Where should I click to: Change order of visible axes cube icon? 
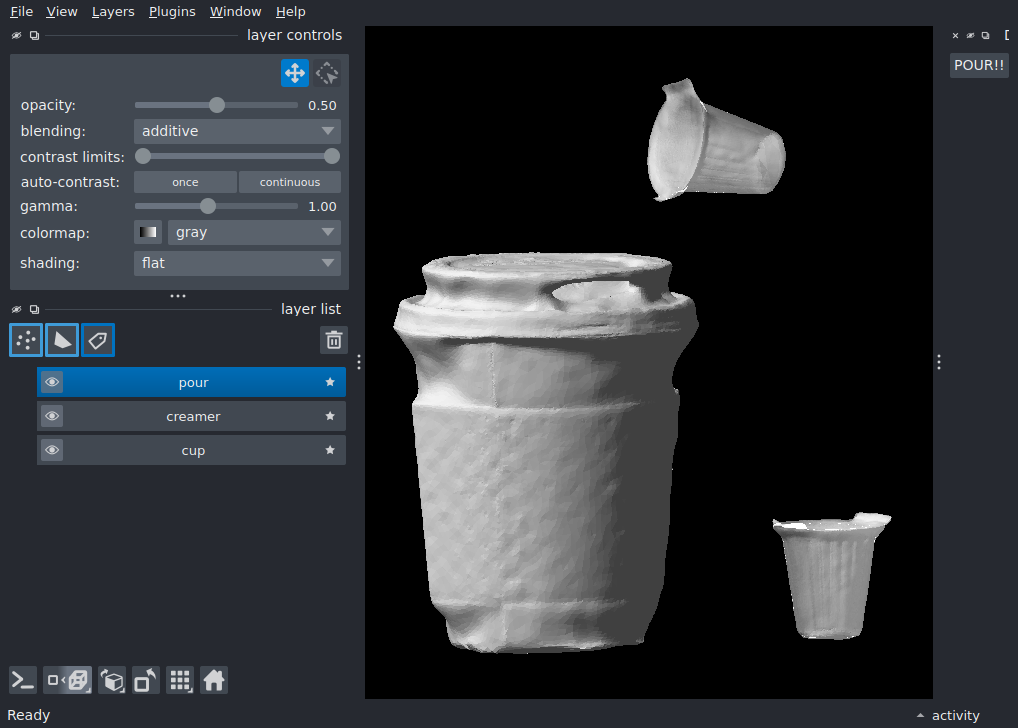pos(112,681)
